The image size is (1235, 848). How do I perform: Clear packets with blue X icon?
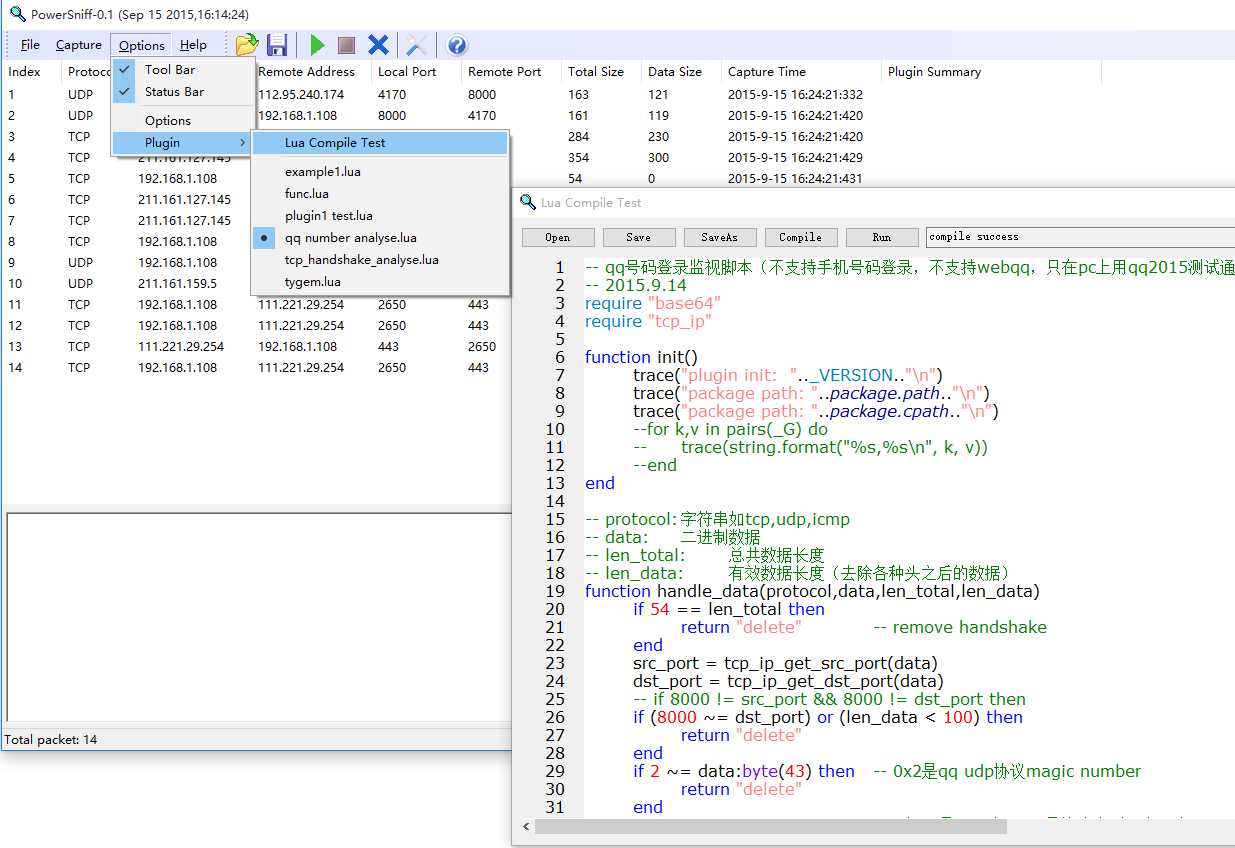378,45
